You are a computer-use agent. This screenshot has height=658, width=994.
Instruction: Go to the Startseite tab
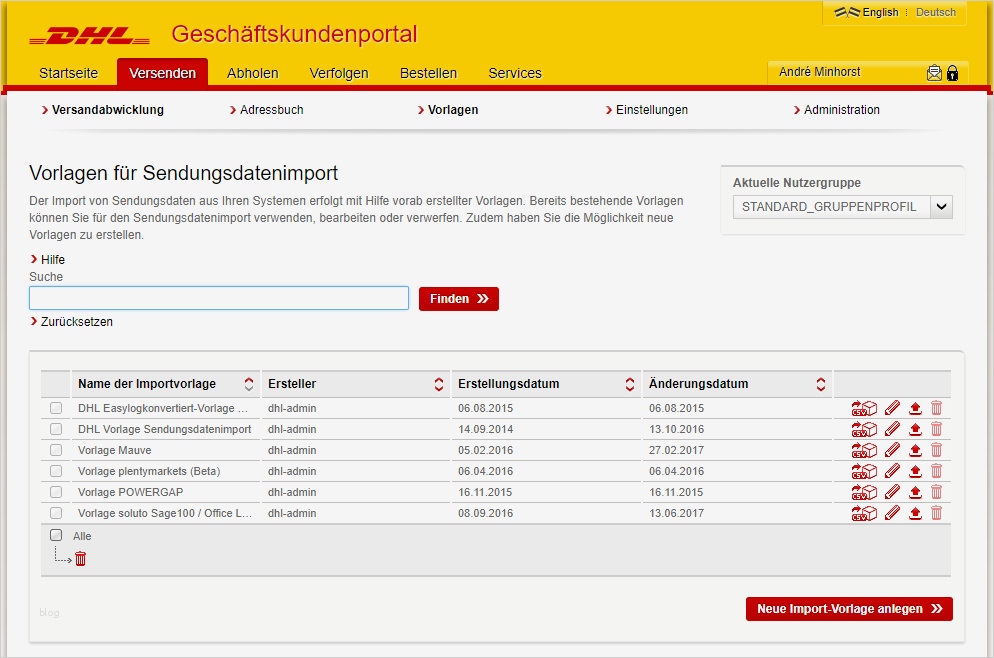pos(68,73)
